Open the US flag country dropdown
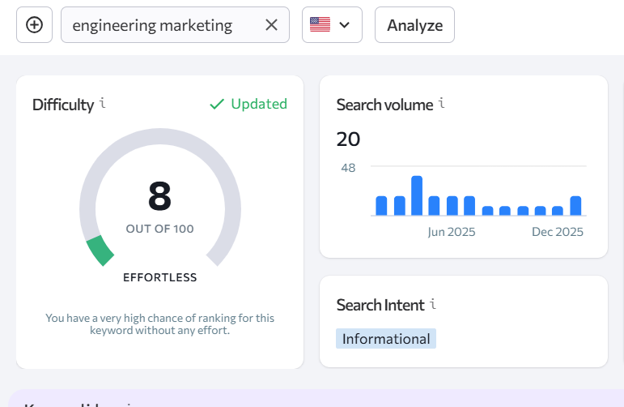 (332, 25)
